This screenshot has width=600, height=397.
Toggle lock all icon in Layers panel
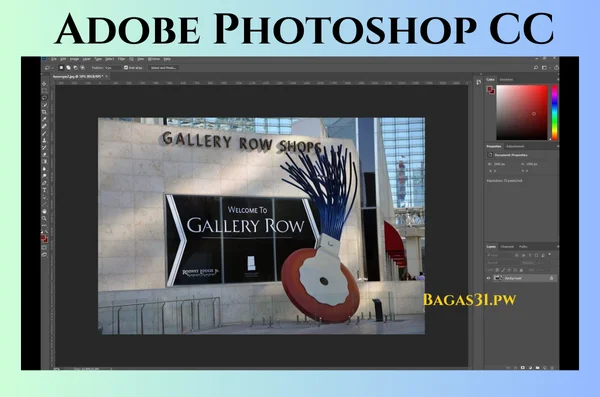[521, 270]
